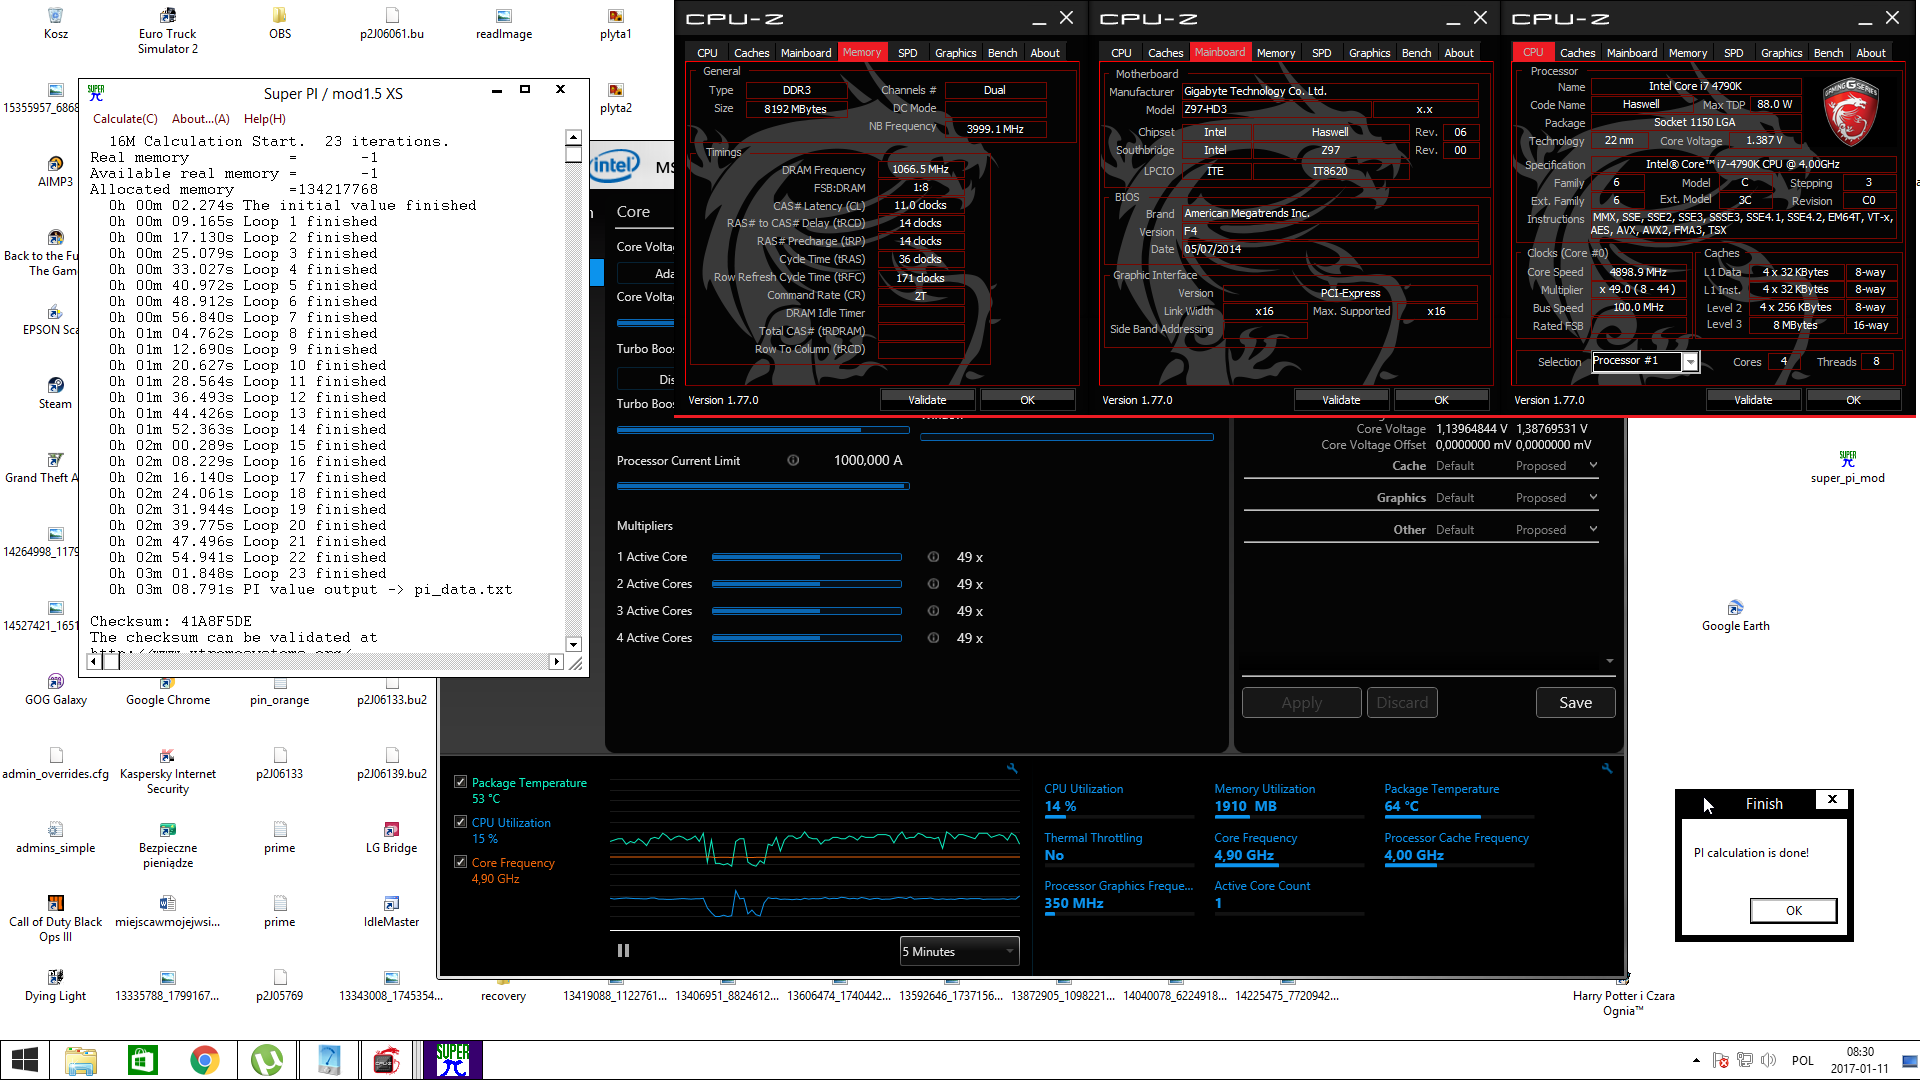The height and width of the screenshot is (1080, 1920).
Task: Open Google Chrome desktop shortcut
Action: tap(168, 689)
